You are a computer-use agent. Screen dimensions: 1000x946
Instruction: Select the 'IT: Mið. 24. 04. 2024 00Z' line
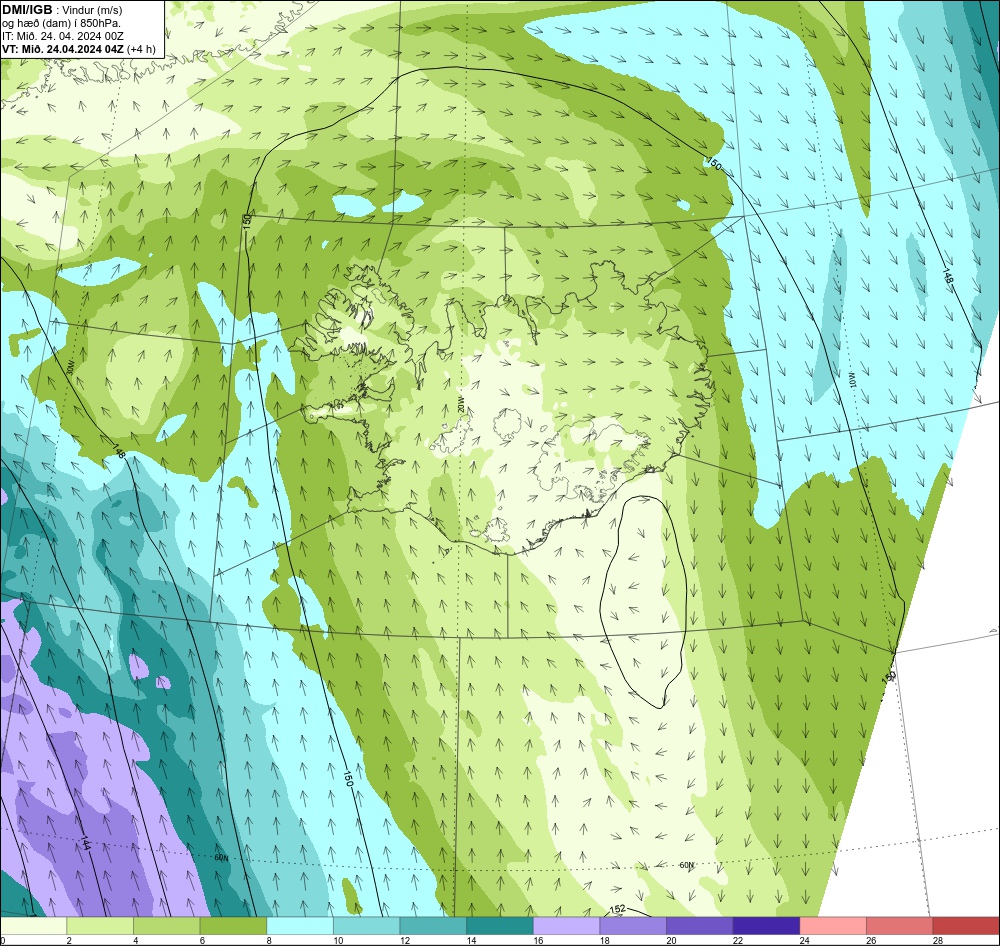click(62, 36)
